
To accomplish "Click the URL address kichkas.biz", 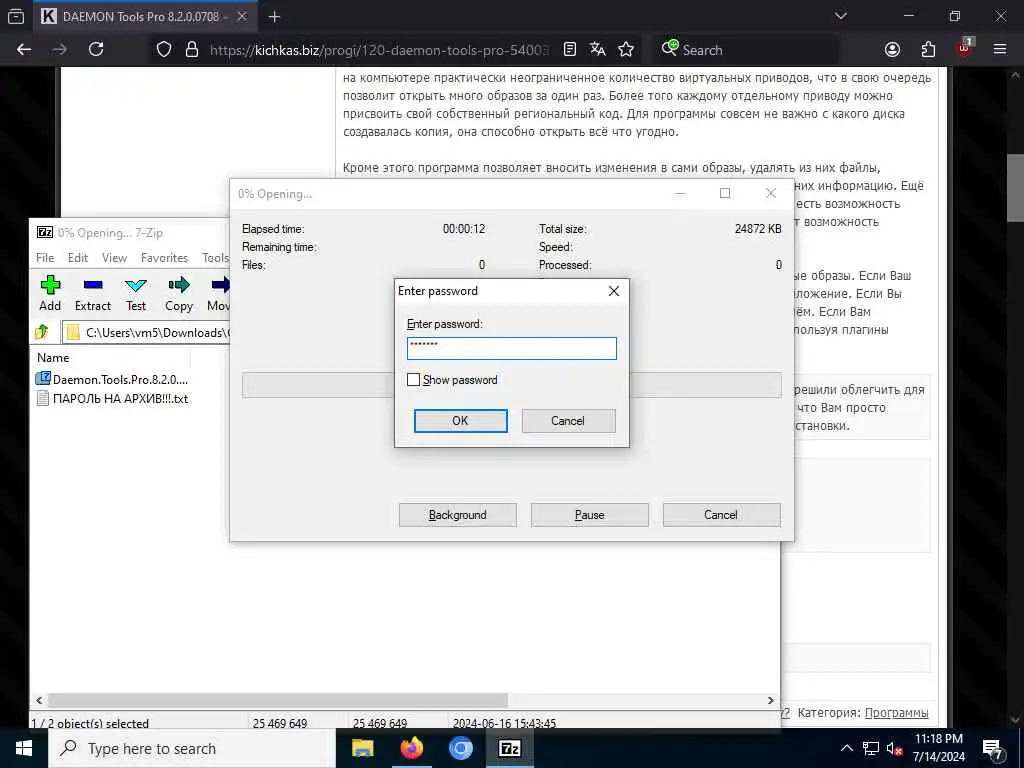I will pyautogui.click(x=379, y=50).
